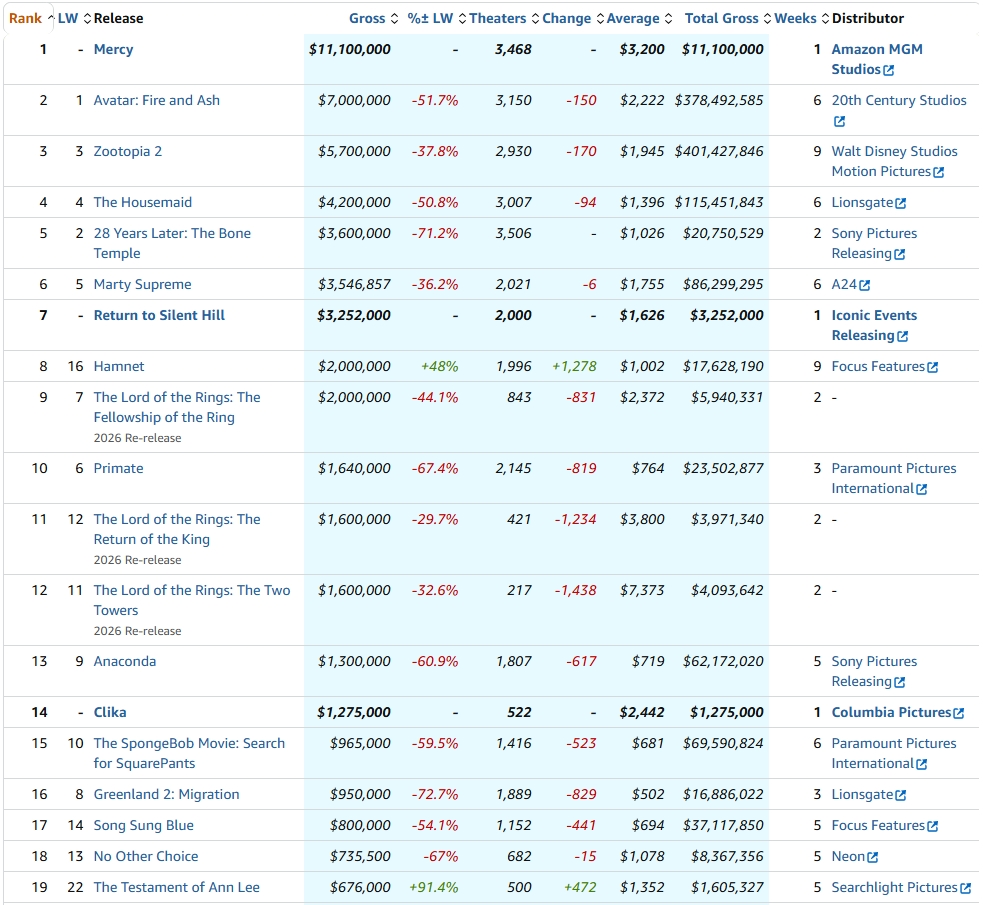Open external link icon beside Amazon MGM Studios

click(x=889, y=70)
